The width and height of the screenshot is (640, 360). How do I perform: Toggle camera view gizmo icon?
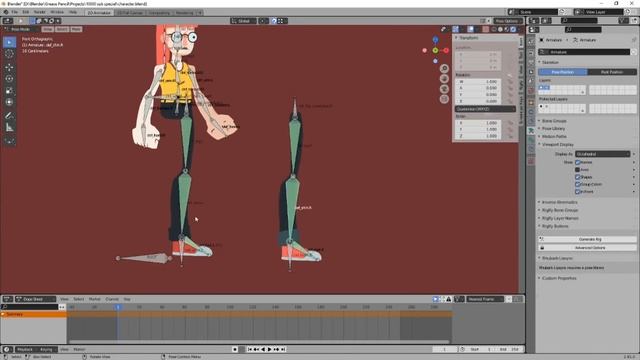click(x=444, y=89)
